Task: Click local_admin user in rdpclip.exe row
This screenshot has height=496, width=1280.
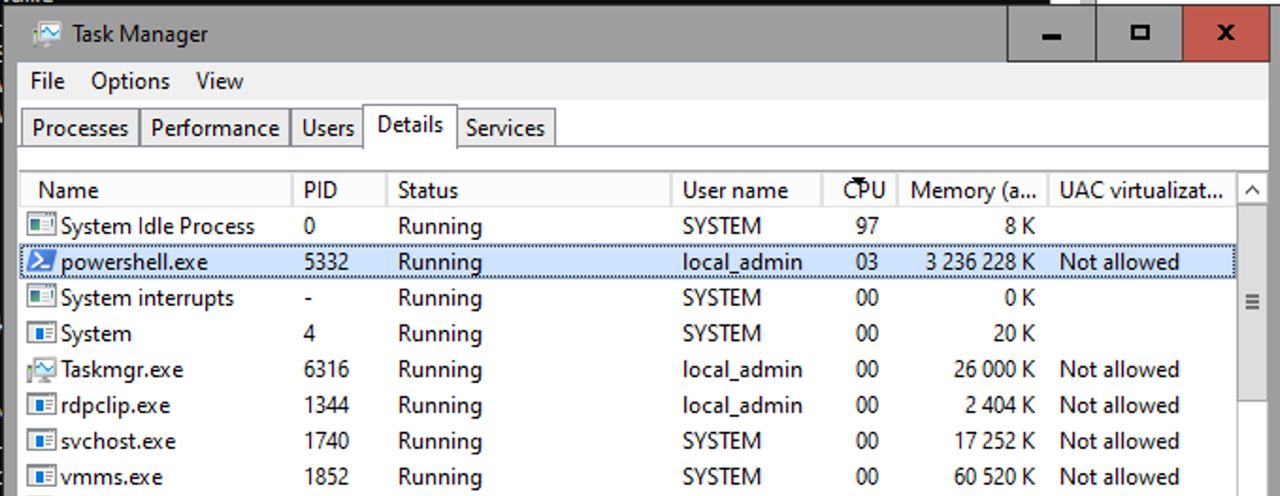Action: click(742, 406)
